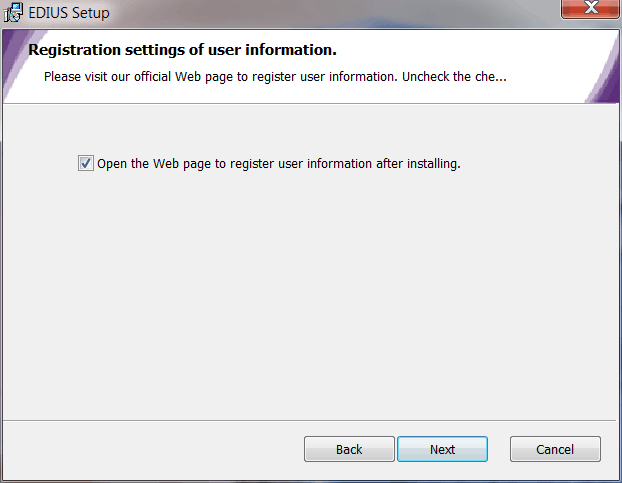This screenshot has width=622, height=483.
Task: Click the blank title bar area beside 'EDIUS Setup'
Action: click(x=333, y=13)
